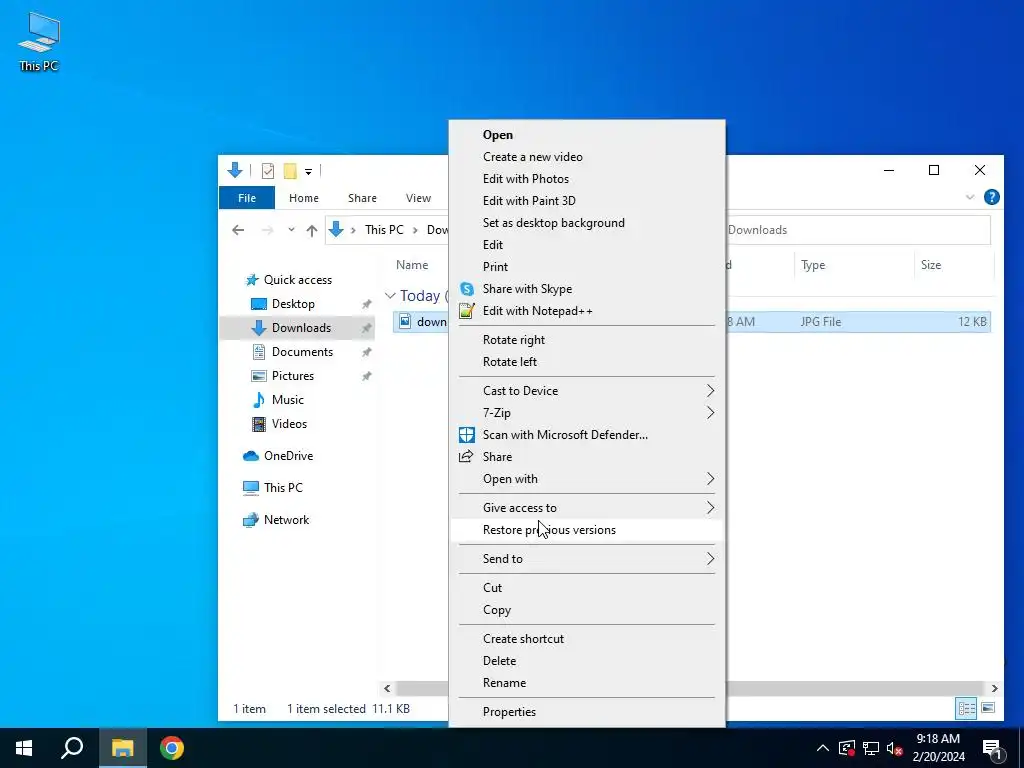The width and height of the screenshot is (1024, 768).
Task: Click the network tray icon
Action: [x=871, y=748]
